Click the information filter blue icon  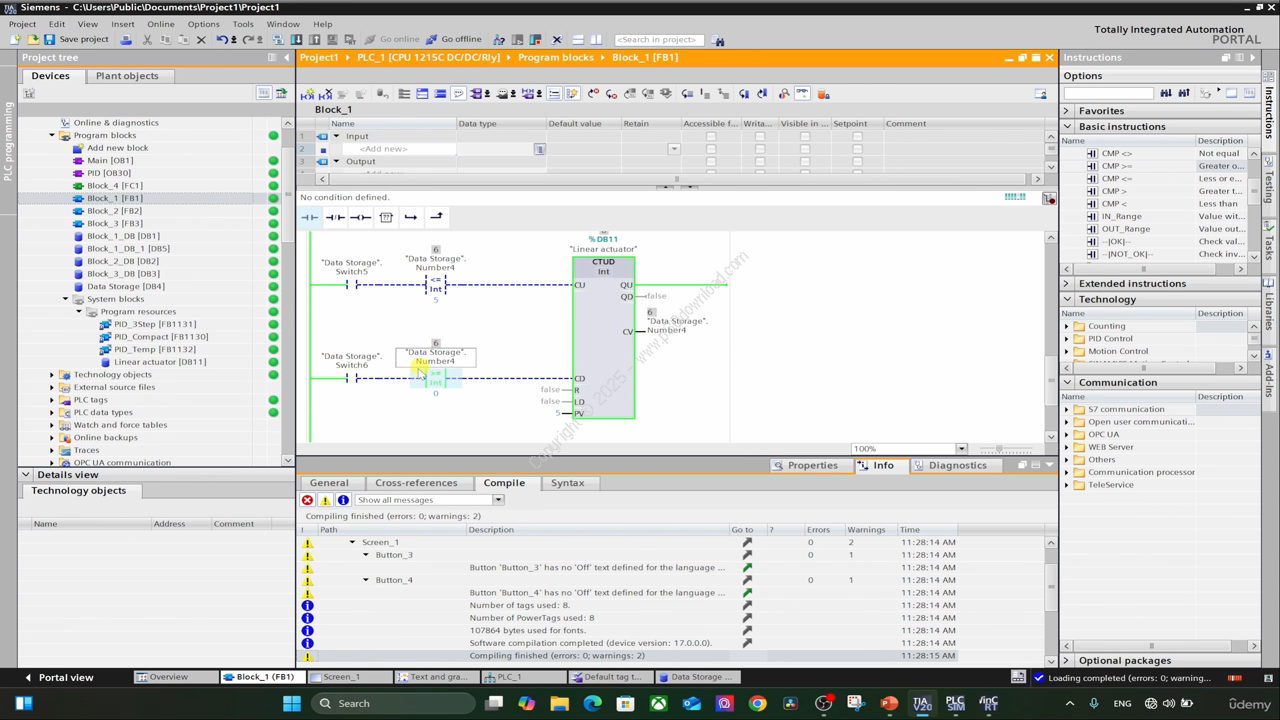click(343, 500)
